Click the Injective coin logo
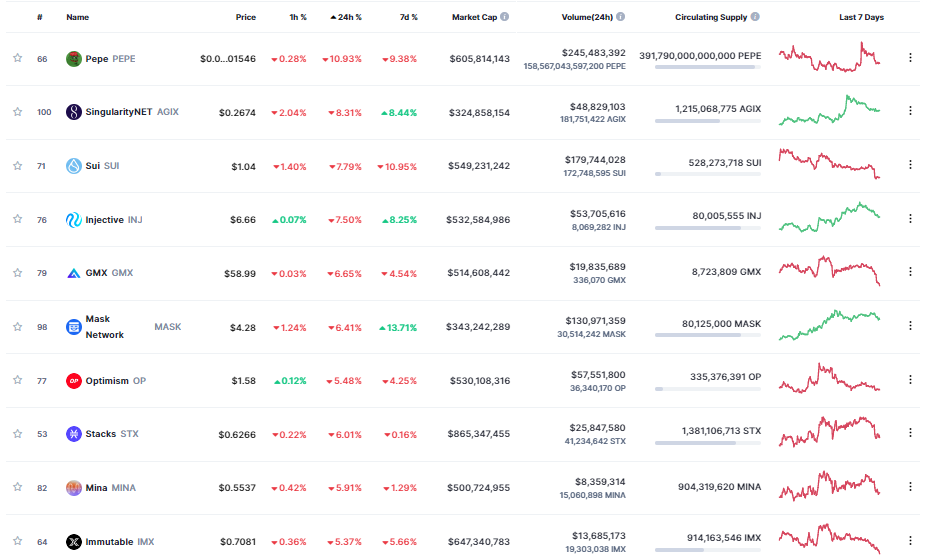This screenshot has height=556, width=934. [x=73, y=220]
